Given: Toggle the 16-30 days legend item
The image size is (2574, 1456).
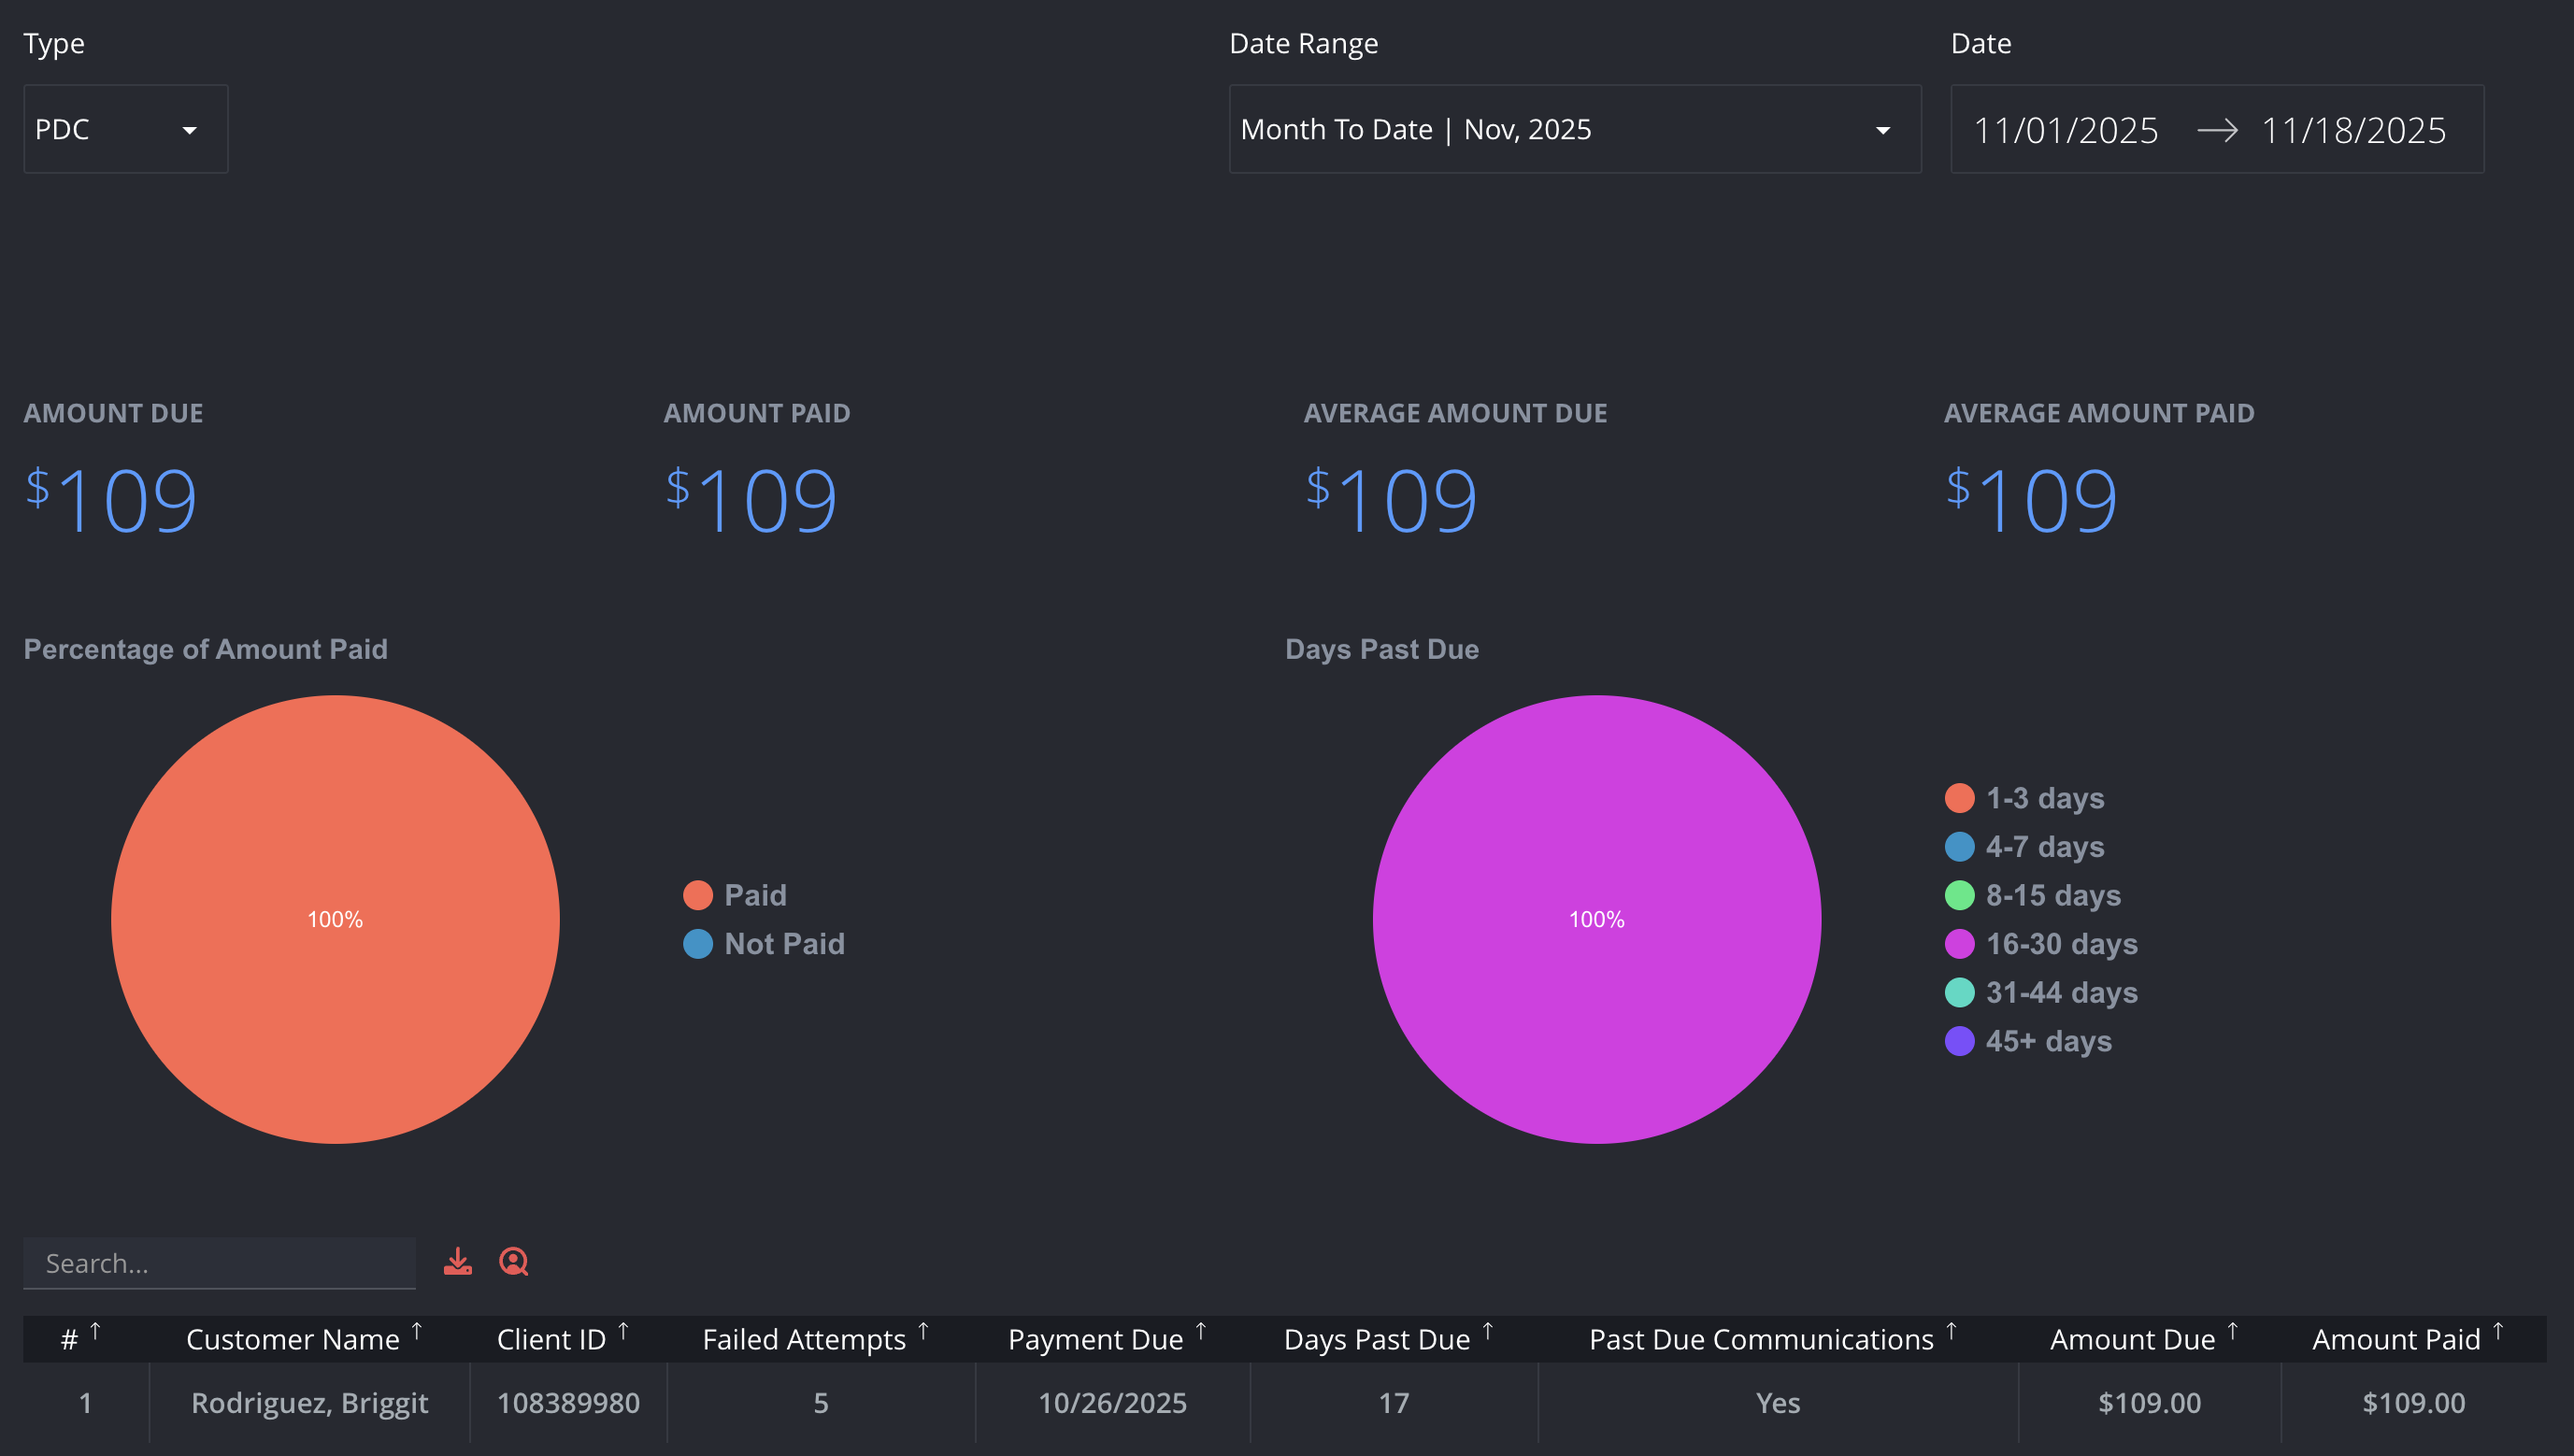Looking at the screenshot, I should (2041, 944).
